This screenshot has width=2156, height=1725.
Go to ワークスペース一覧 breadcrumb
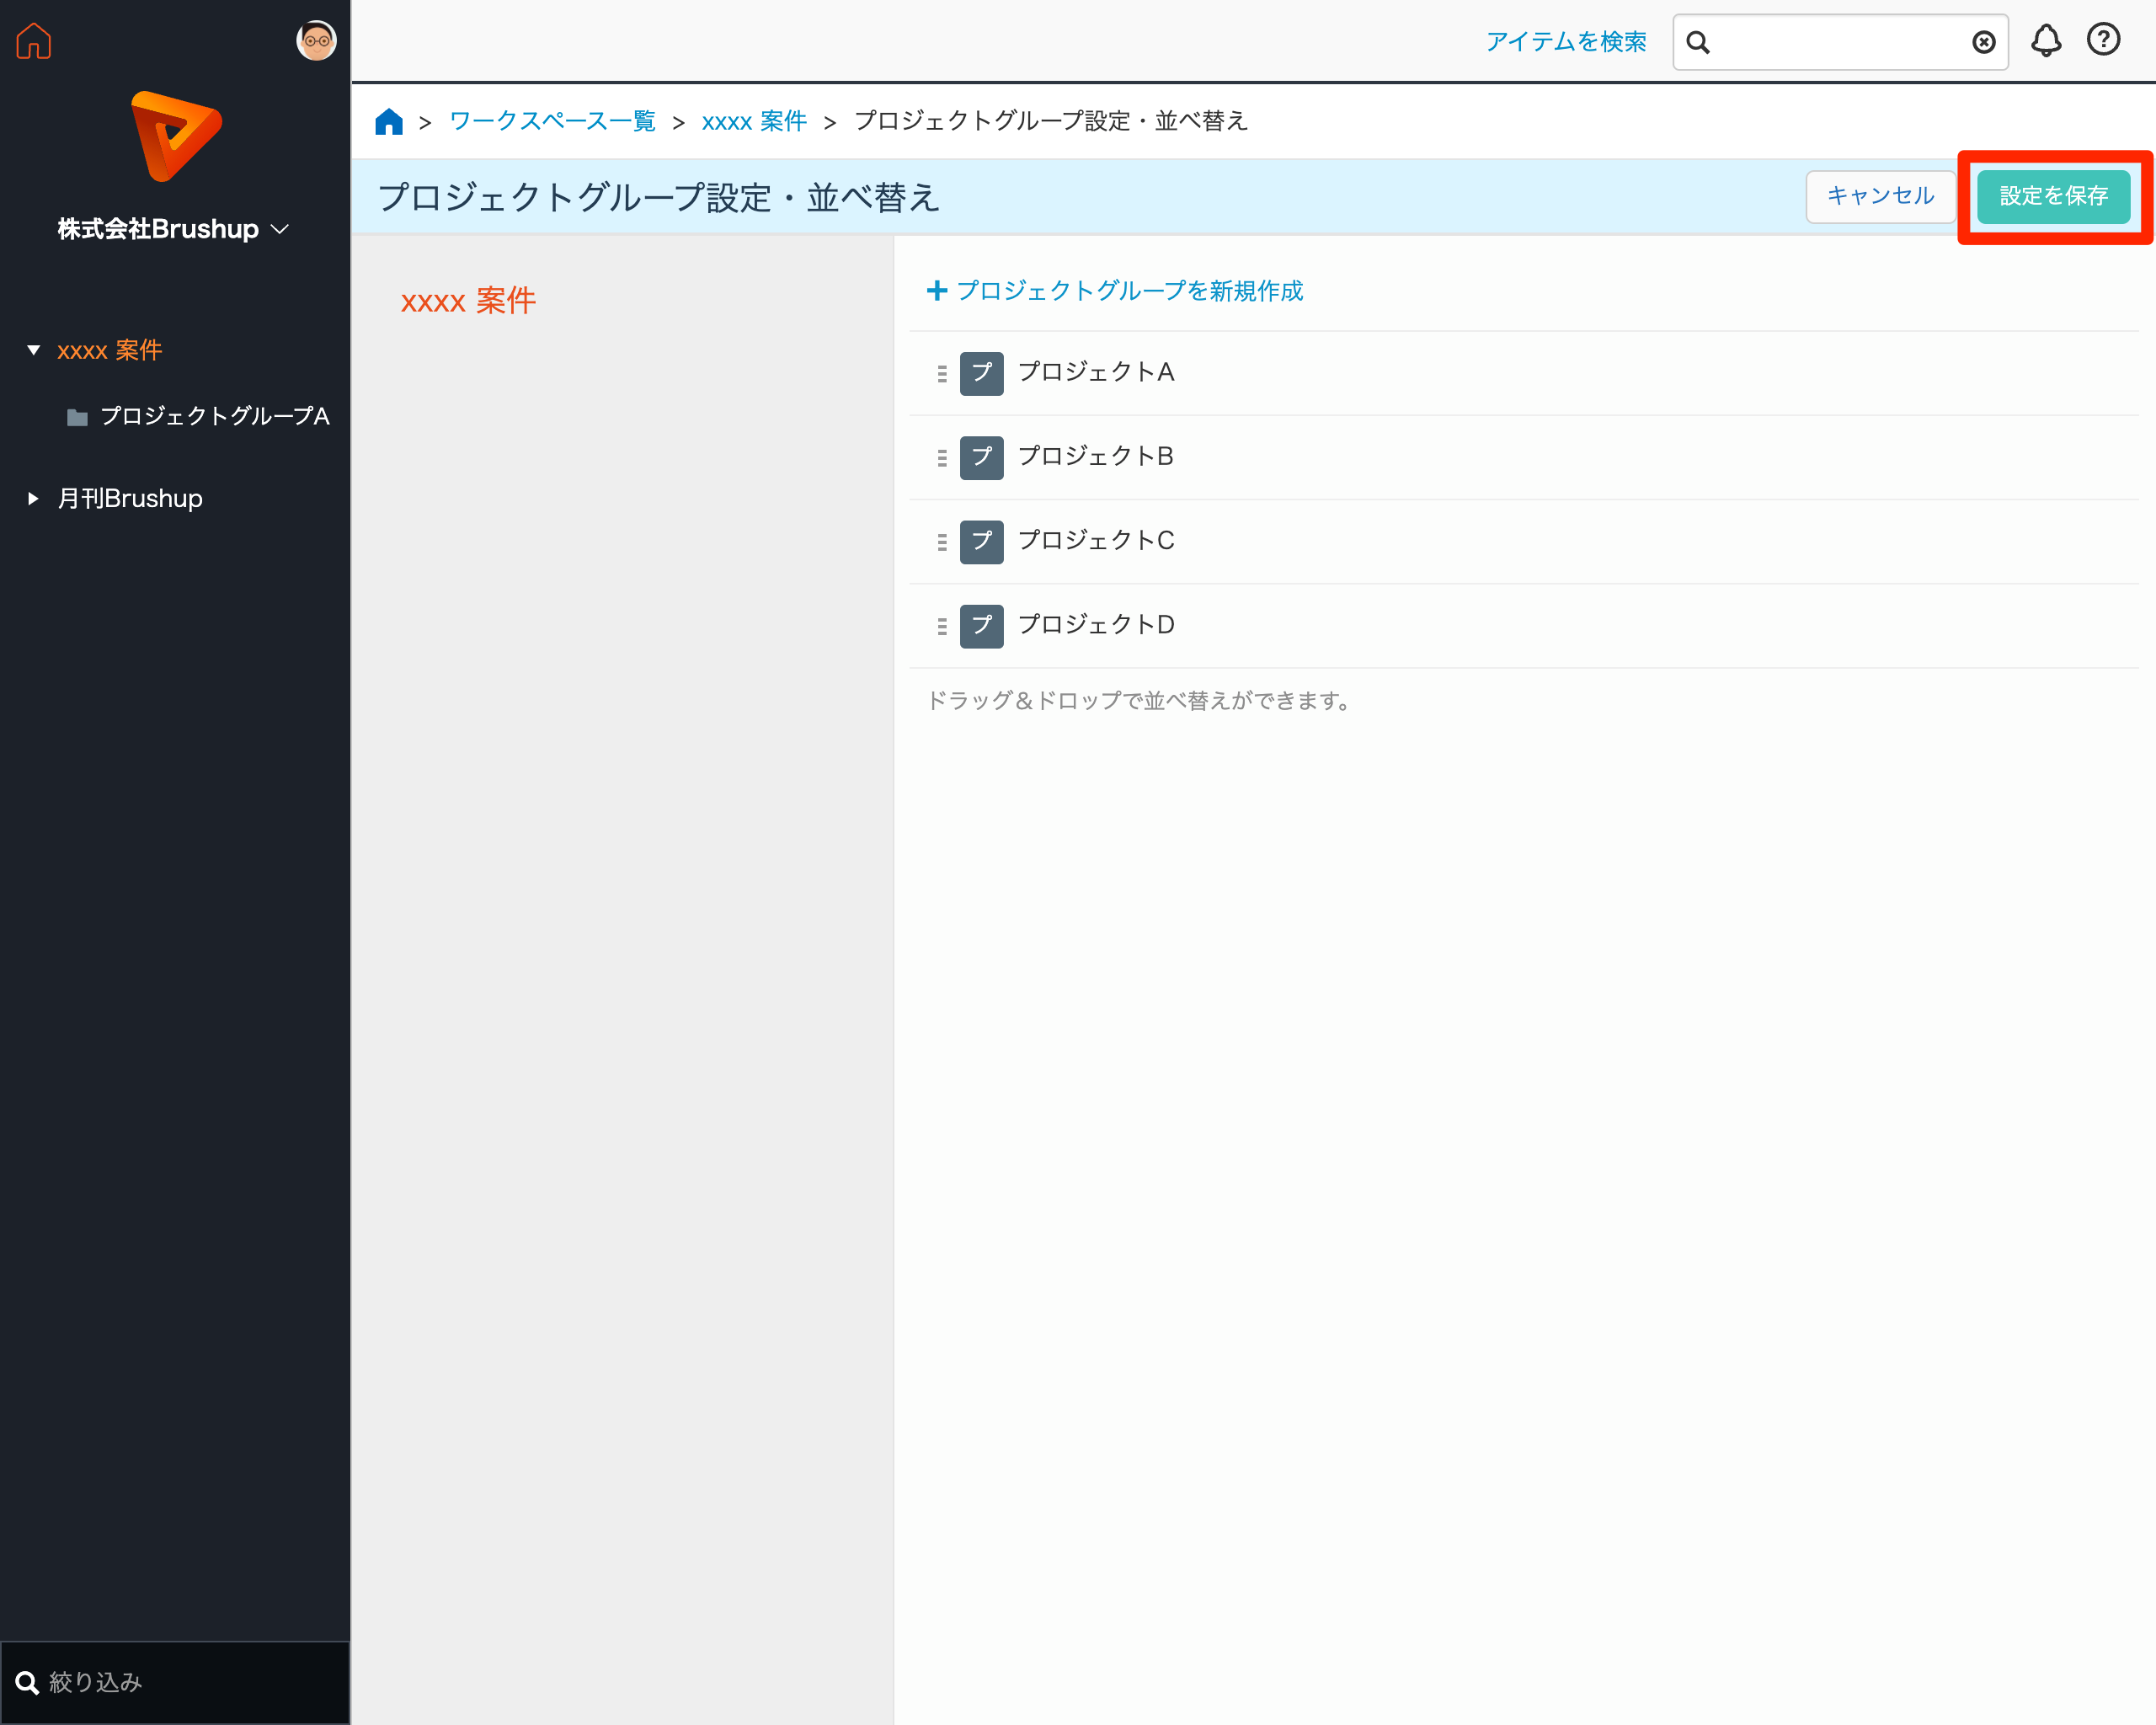pyautogui.click(x=552, y=122)
